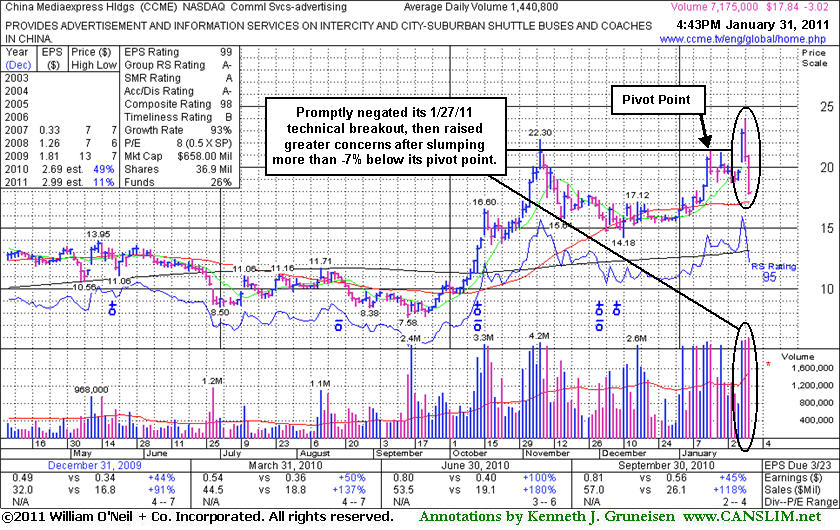Select the '4:43PM January 31, 2011' timestamp

point(751,25)
